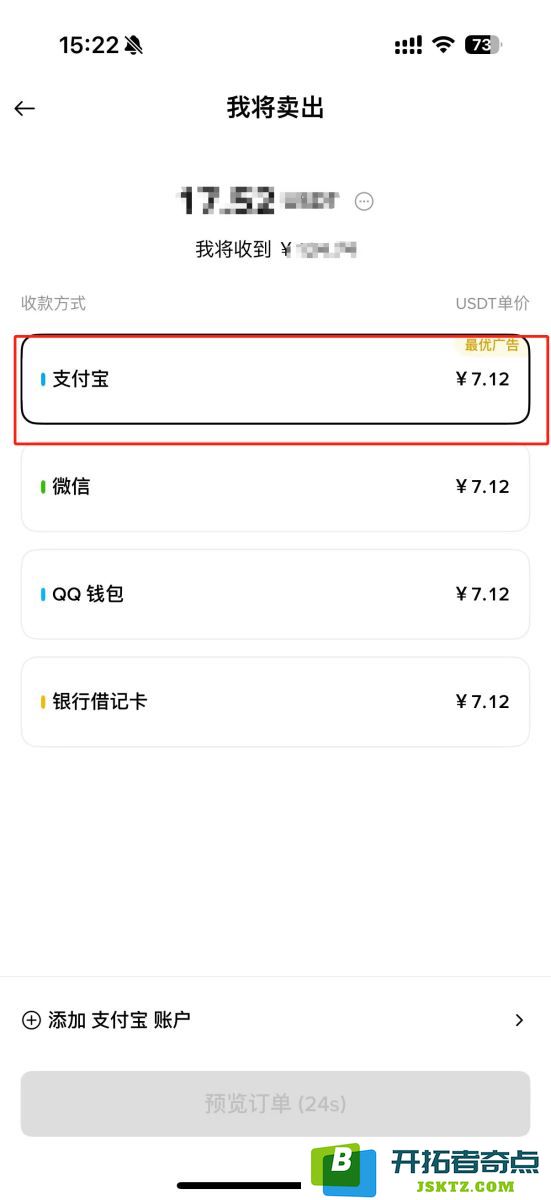Open the circled ellipsis next to amount
The height and width of the screenshot is (1200, 551).
click(364, 201)
